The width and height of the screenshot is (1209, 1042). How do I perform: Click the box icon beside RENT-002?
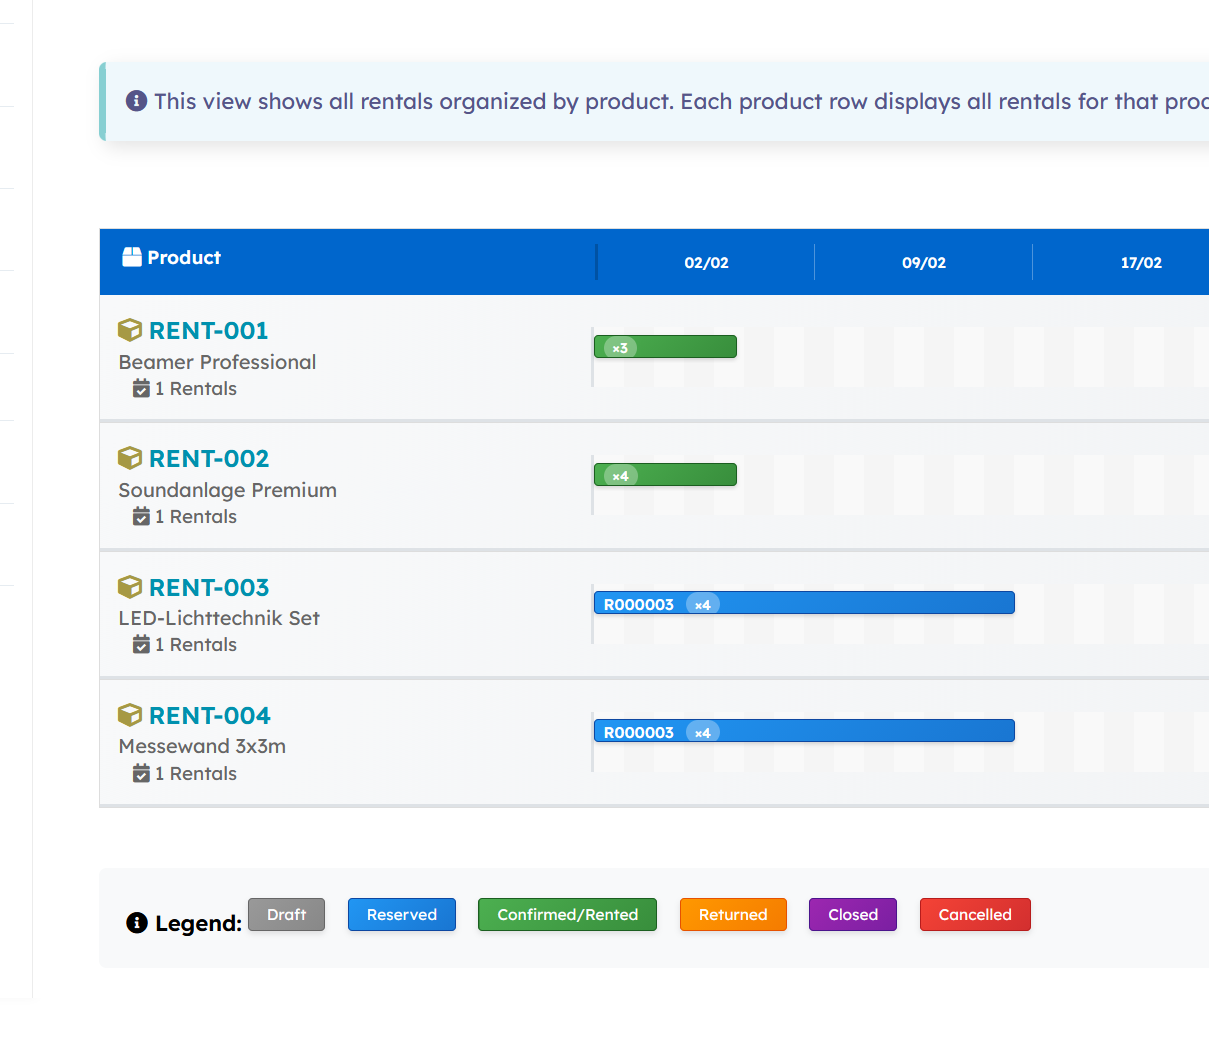(130, 458)
